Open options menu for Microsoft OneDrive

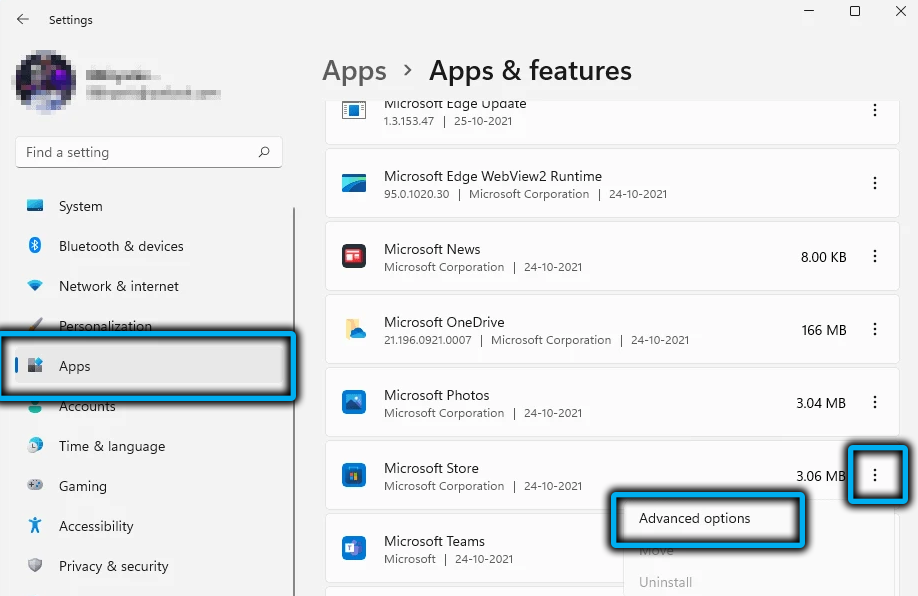point(875,330)
